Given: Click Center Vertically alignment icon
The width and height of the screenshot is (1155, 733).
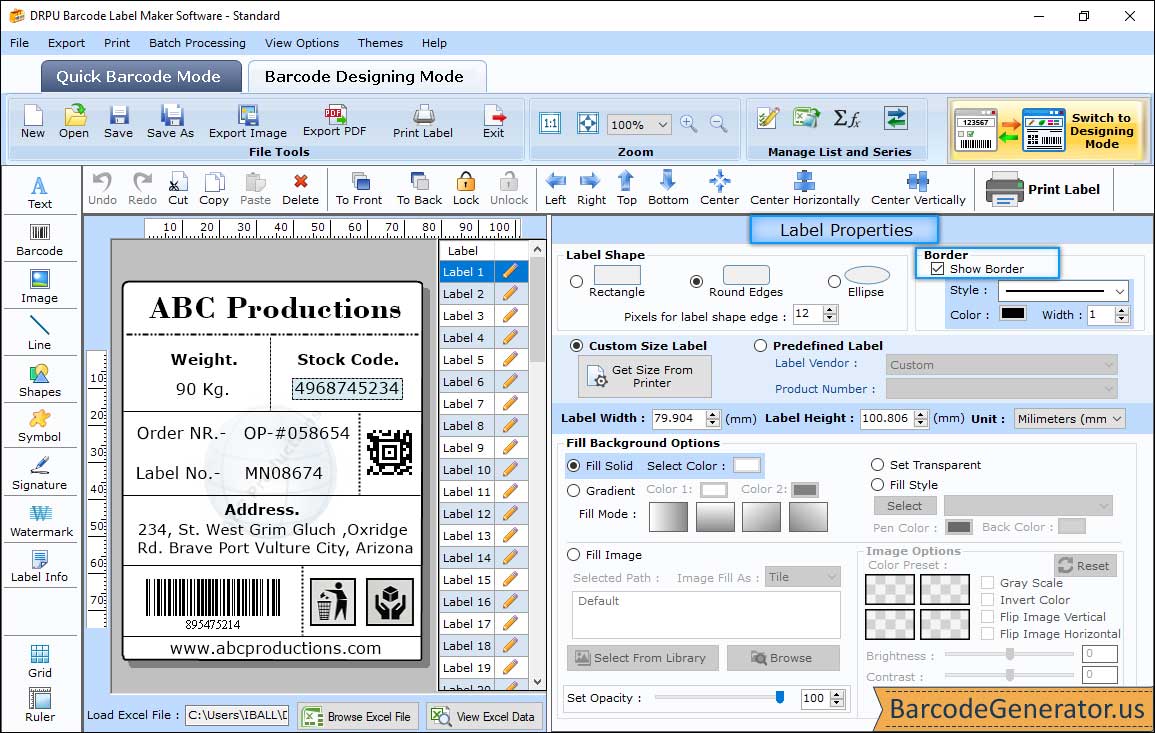Looking at the screenshot, I should pos(918,189).
